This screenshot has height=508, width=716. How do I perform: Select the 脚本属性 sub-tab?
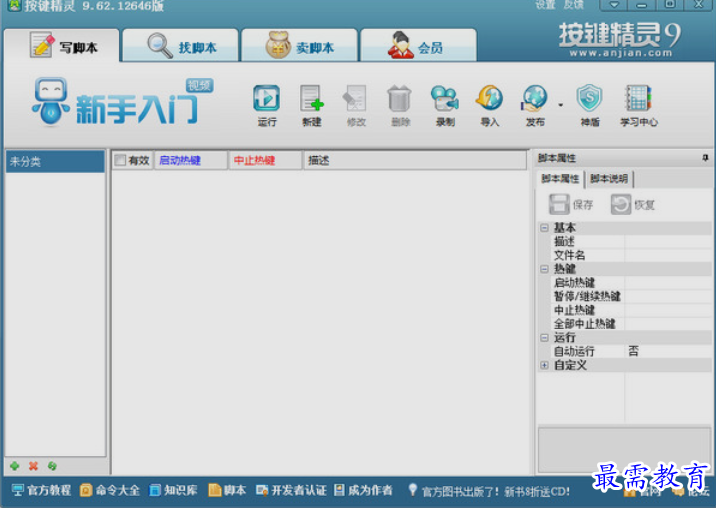[x=560, y=179]
